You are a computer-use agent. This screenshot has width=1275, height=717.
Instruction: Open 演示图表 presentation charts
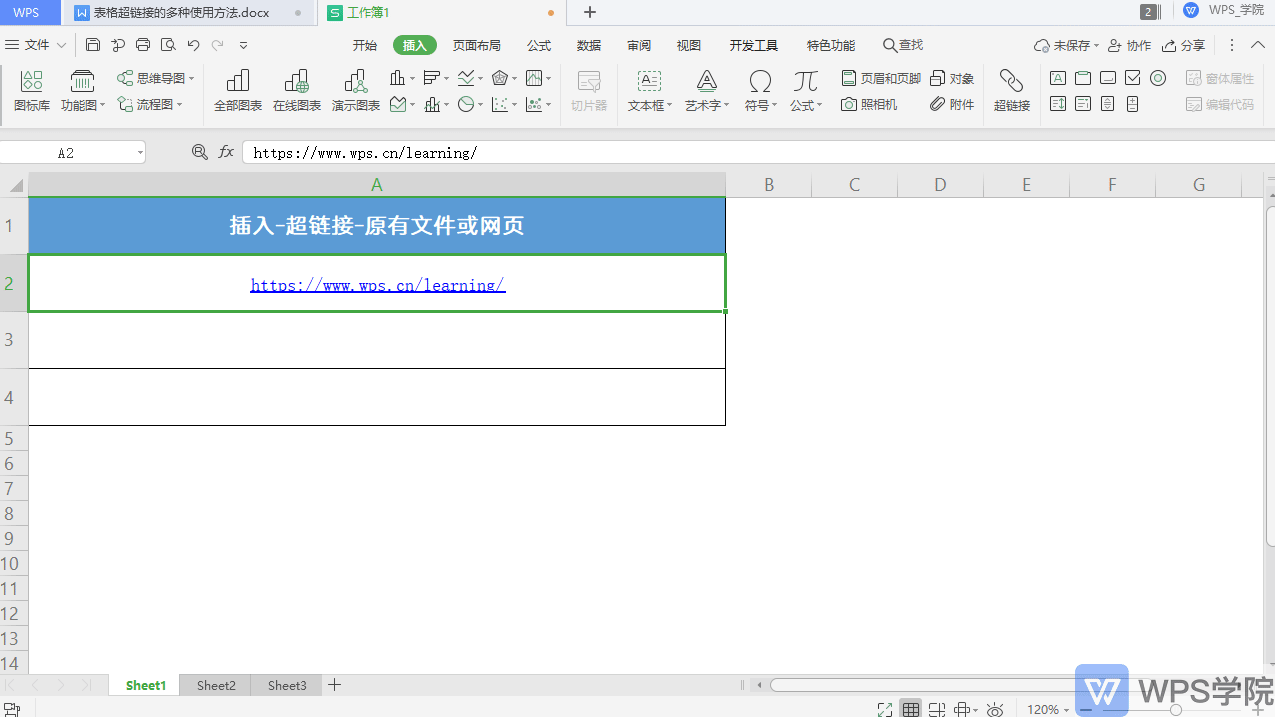tap(356, 90)
